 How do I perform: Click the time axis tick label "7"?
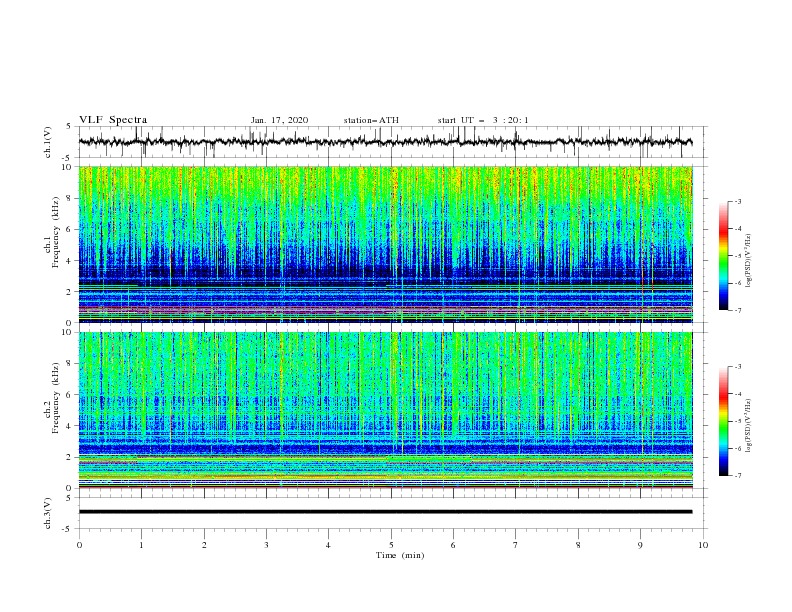pos(516,545)
